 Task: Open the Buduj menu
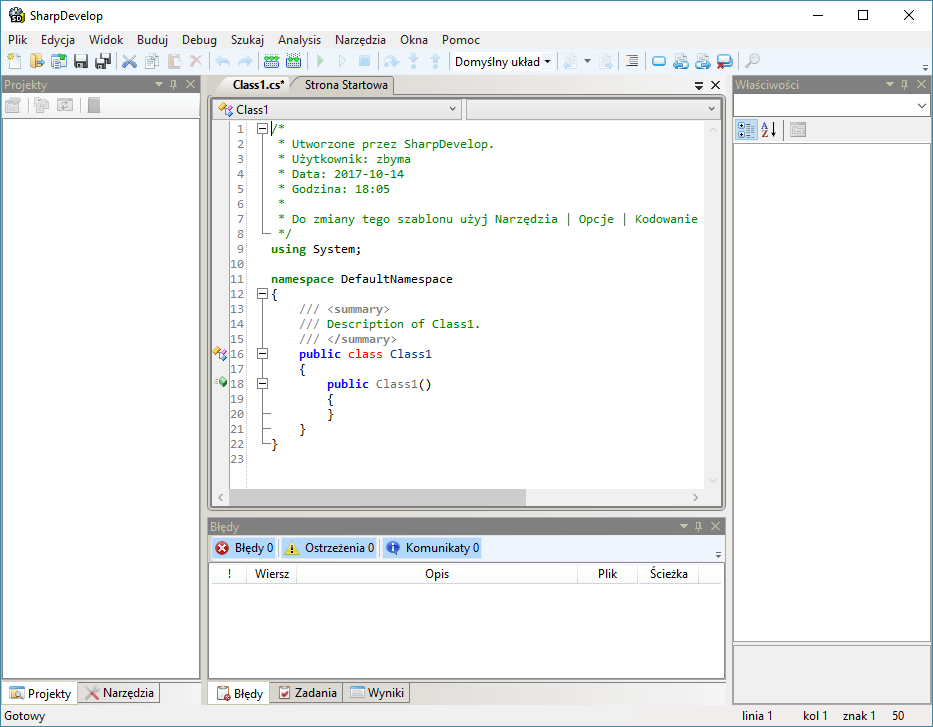tap(152, 40)
